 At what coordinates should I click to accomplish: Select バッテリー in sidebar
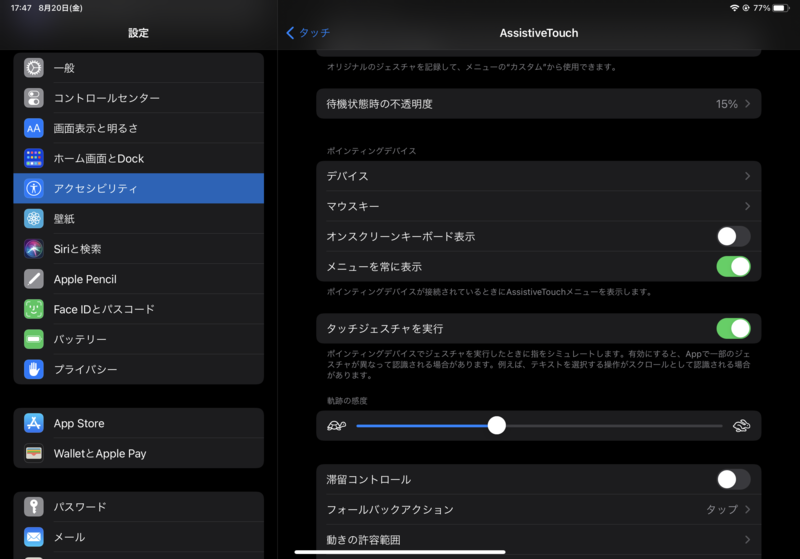pyautogui.click(x=139, y=339)
